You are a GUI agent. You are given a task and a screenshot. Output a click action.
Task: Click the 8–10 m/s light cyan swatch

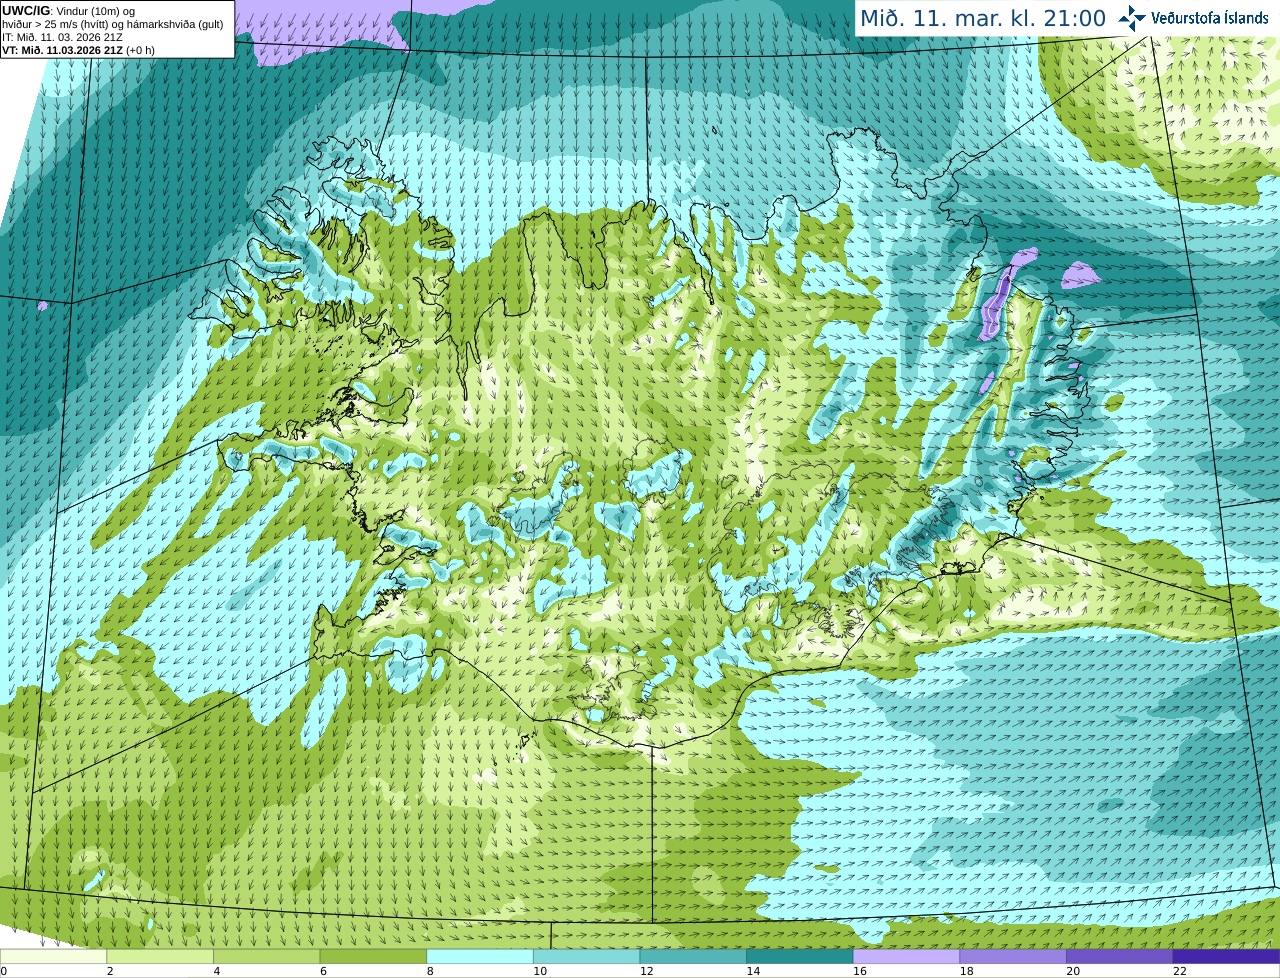(x=480, y=957)
